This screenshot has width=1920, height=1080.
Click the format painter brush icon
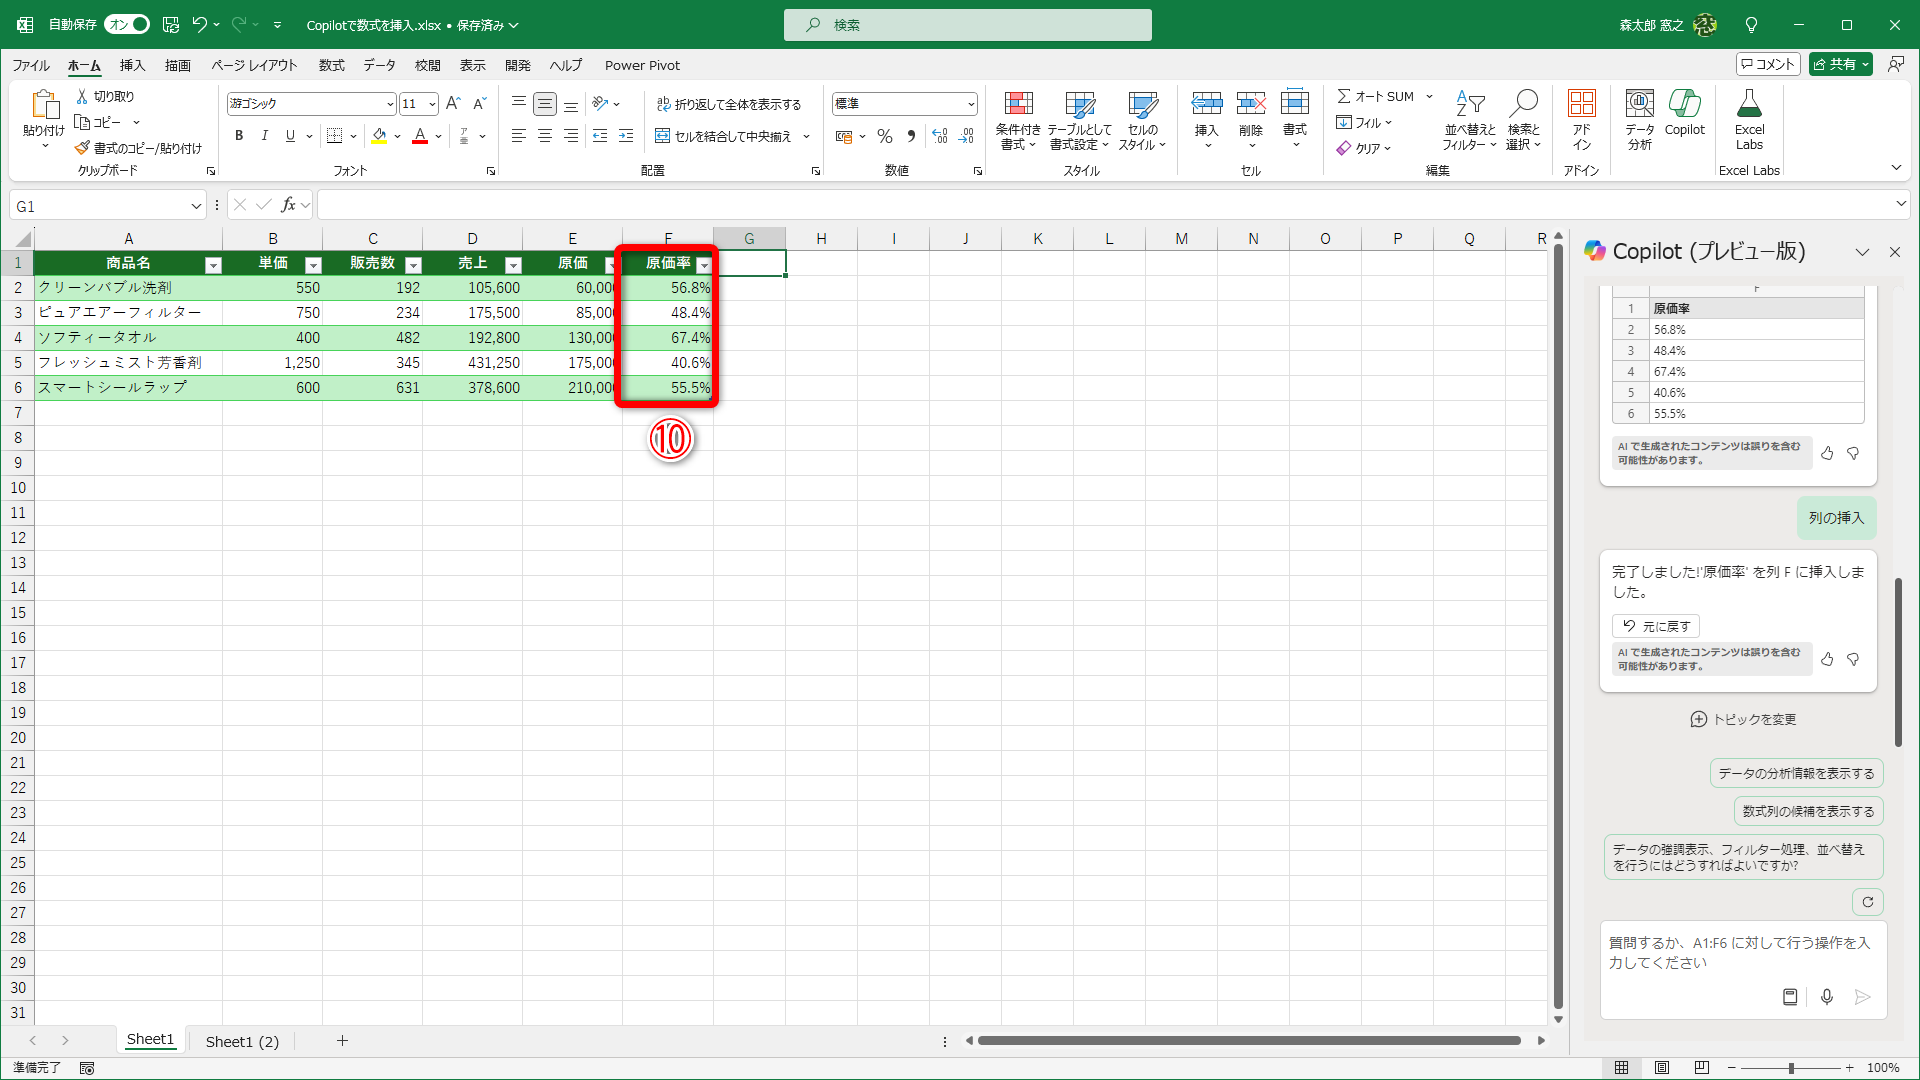[x=82, y=148]
